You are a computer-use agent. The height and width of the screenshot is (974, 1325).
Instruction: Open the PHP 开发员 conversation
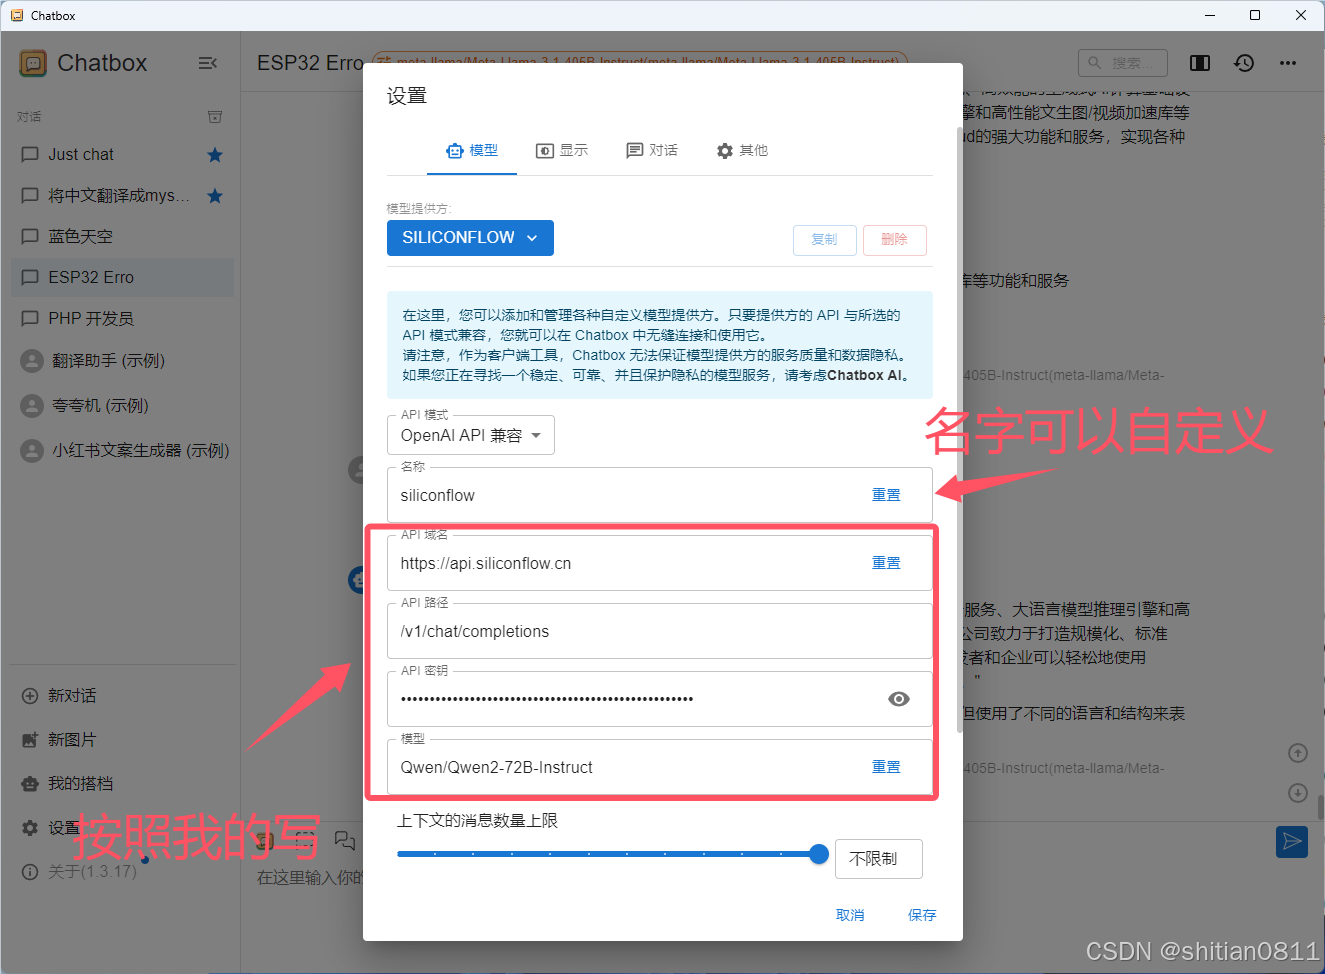[x=123, y=319]
